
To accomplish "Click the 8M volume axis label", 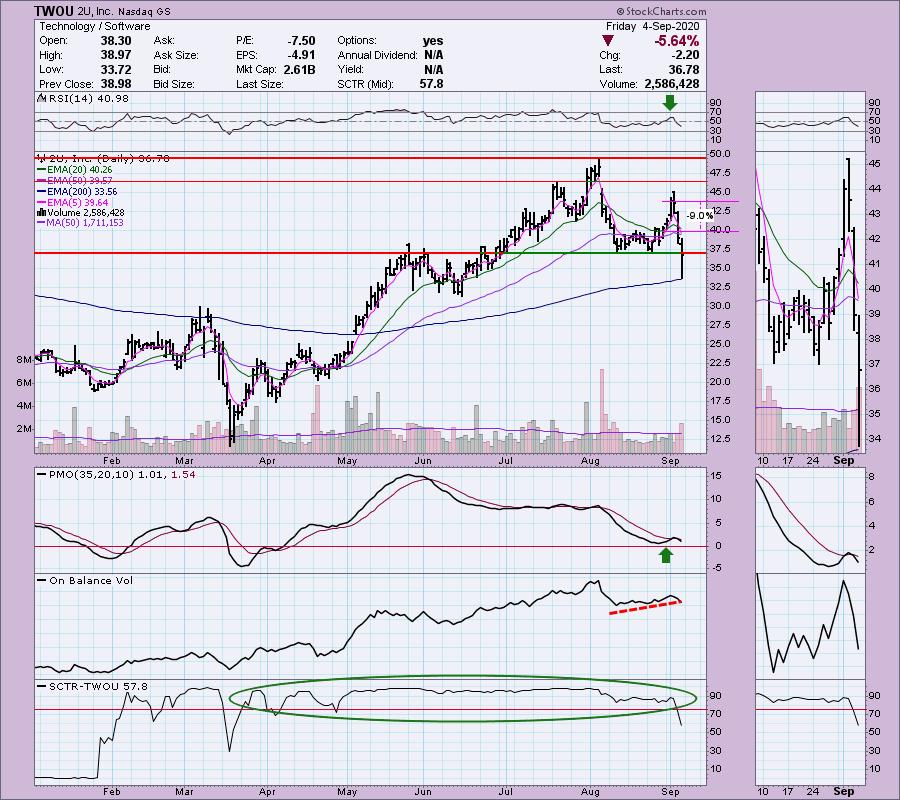I will tap(24, 360).
